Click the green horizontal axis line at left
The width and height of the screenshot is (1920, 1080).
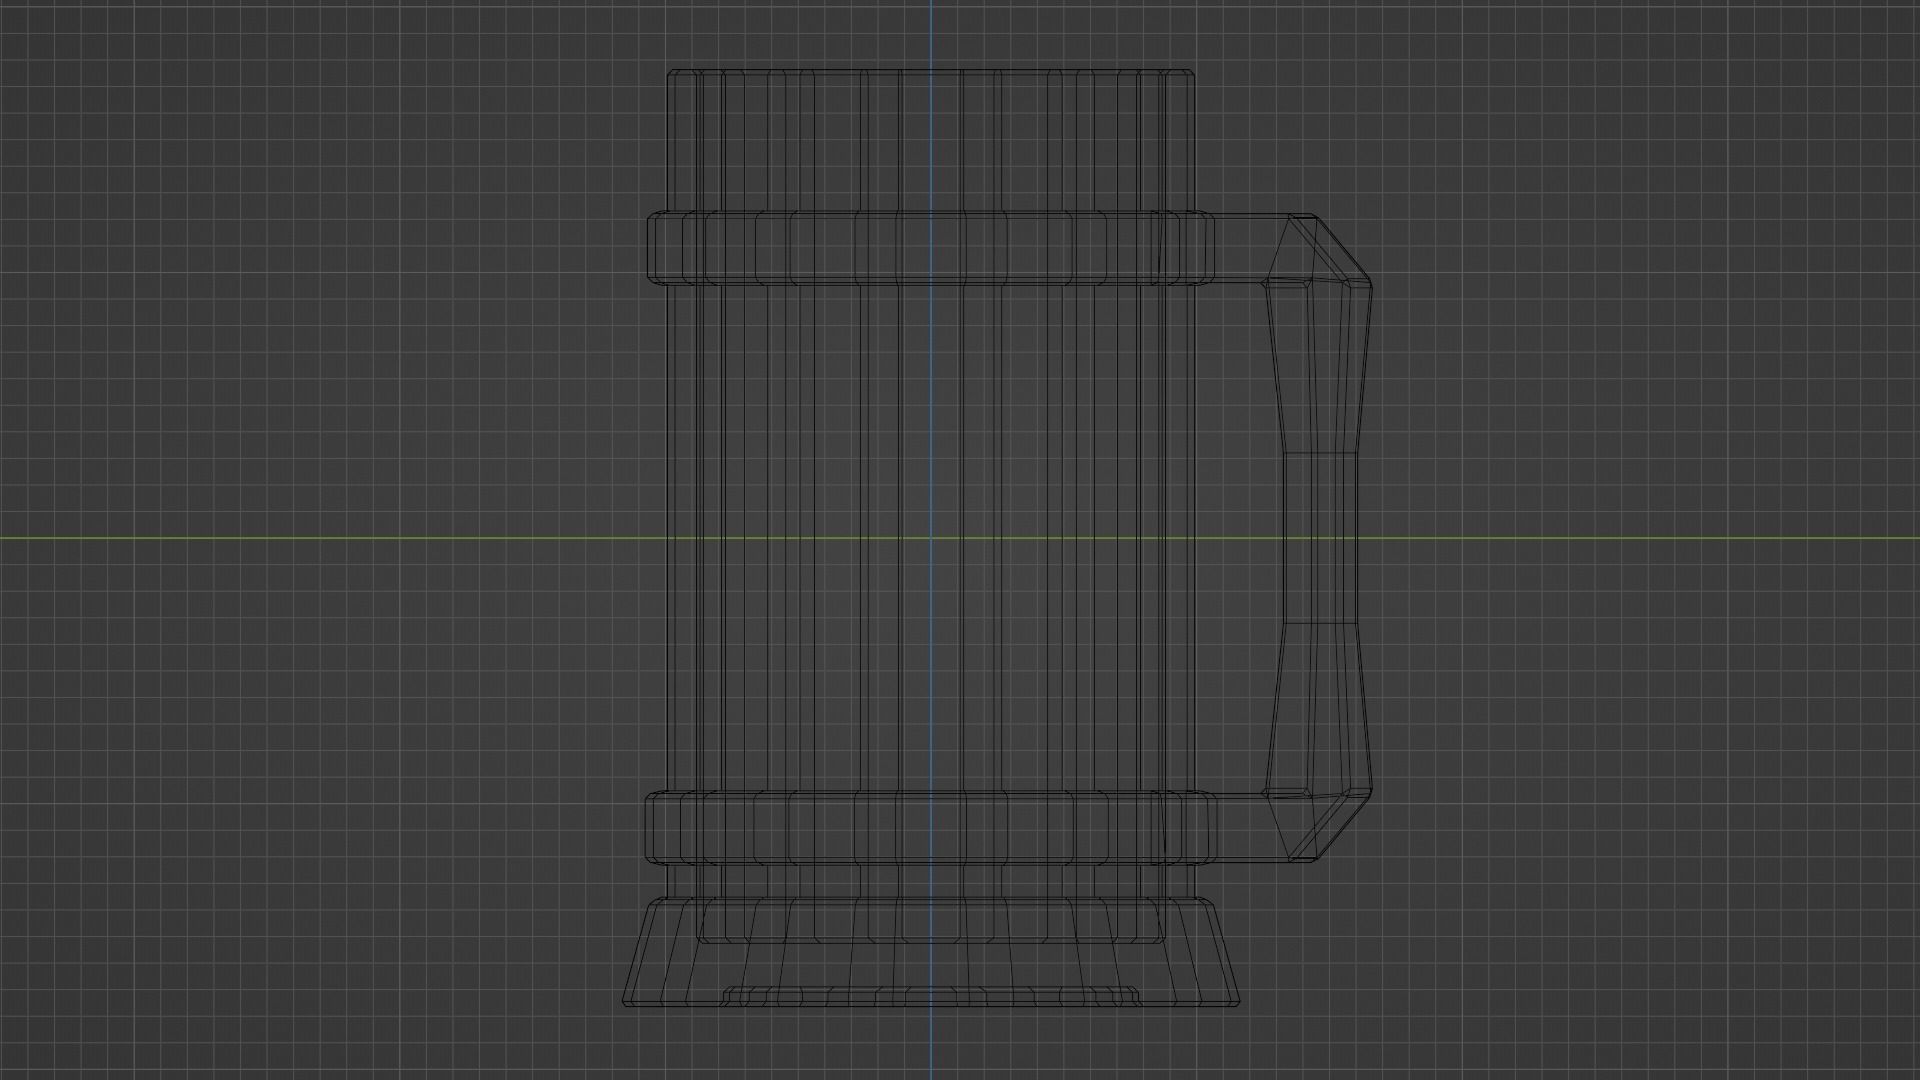[300, 538]
